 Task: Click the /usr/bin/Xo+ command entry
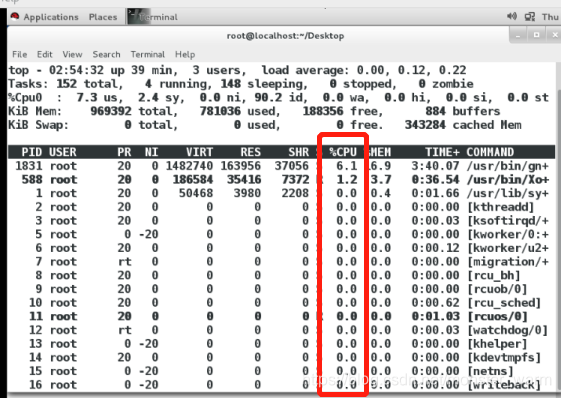point(508,180)
